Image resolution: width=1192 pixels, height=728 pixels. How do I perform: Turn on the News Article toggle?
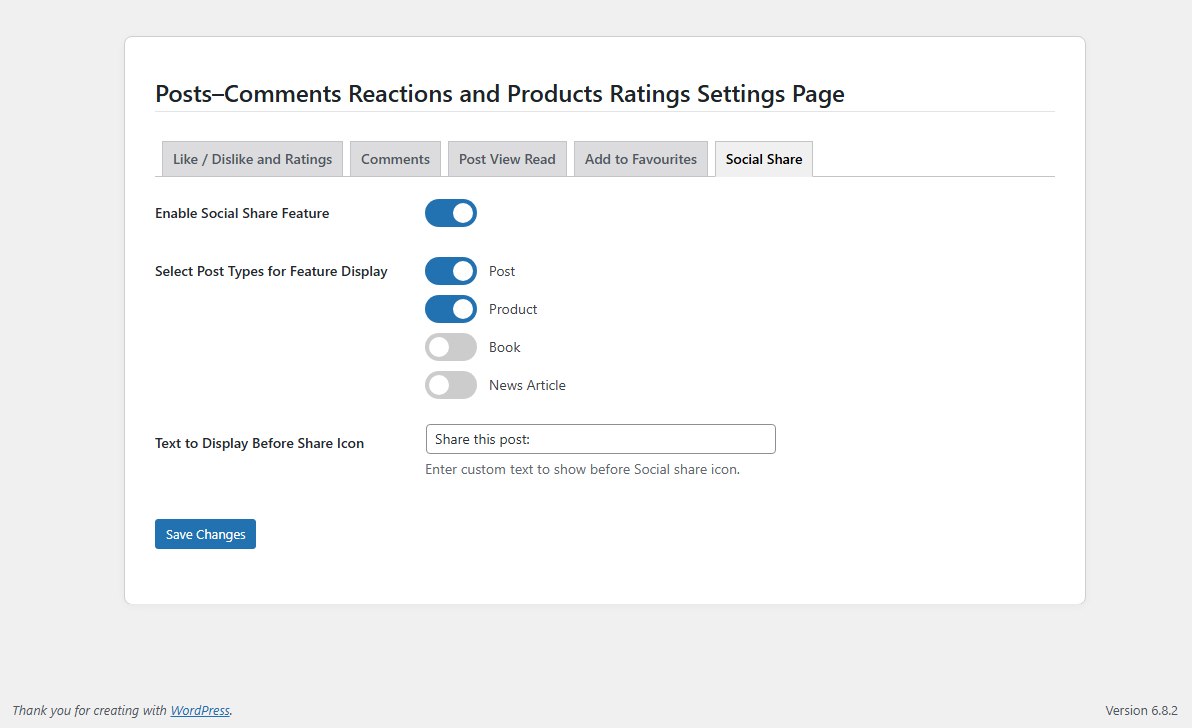[451, 385]
